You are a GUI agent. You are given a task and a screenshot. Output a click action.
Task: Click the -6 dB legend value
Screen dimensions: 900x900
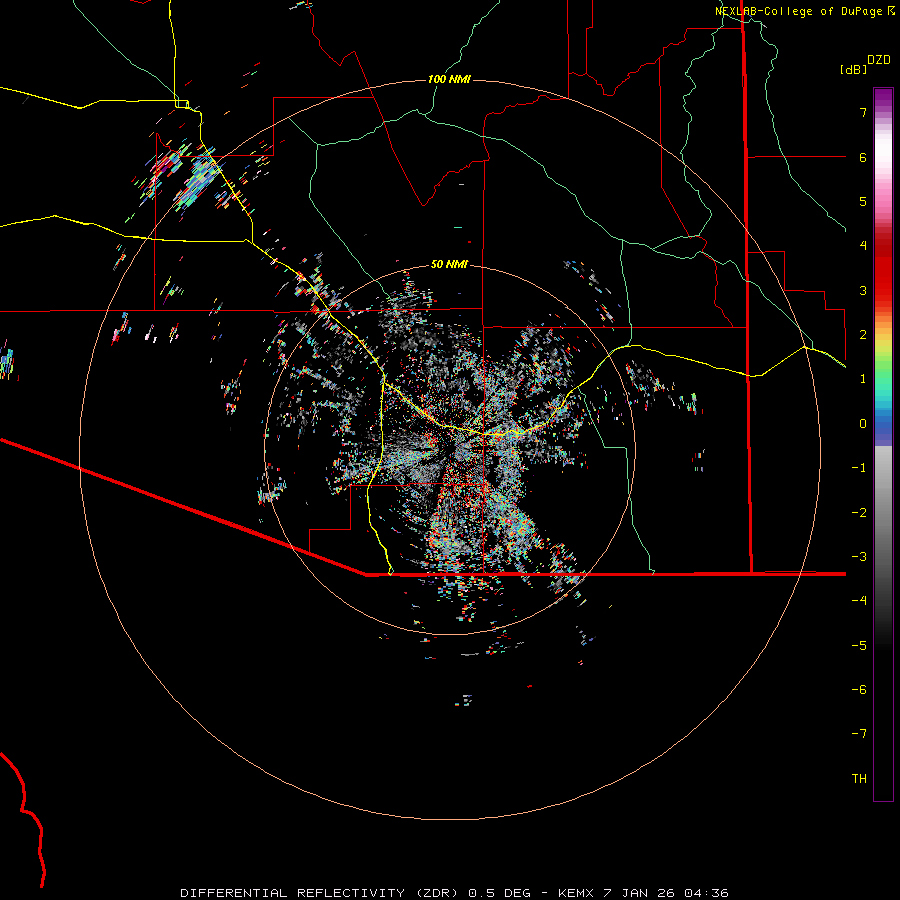pyautogui.click(x=859, y=690)
